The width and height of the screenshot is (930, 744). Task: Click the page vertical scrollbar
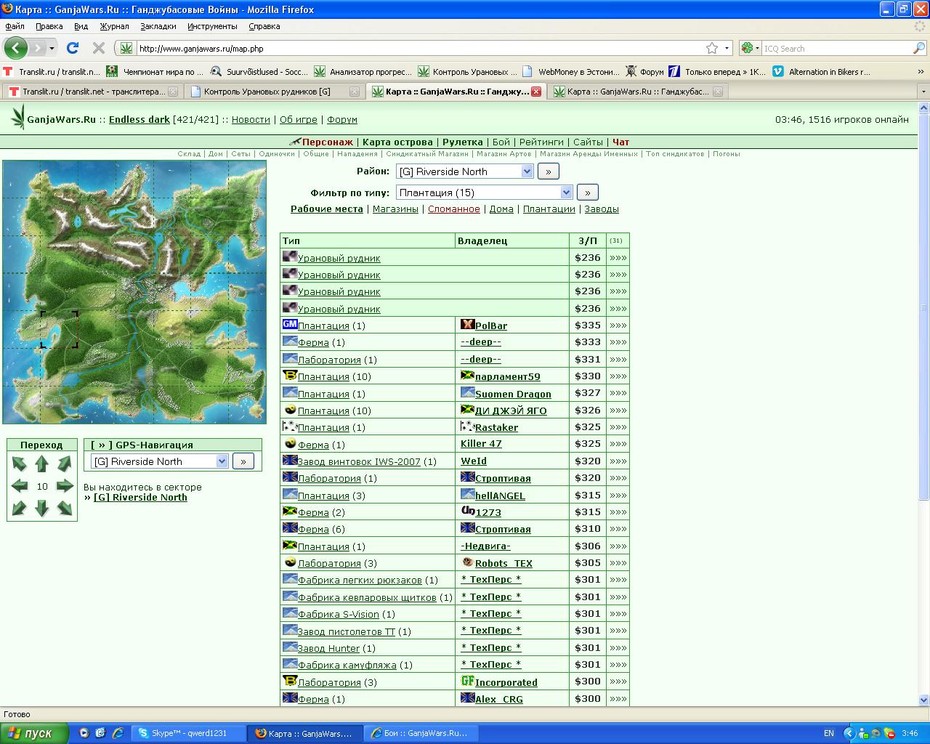click(x=923, y=404)
